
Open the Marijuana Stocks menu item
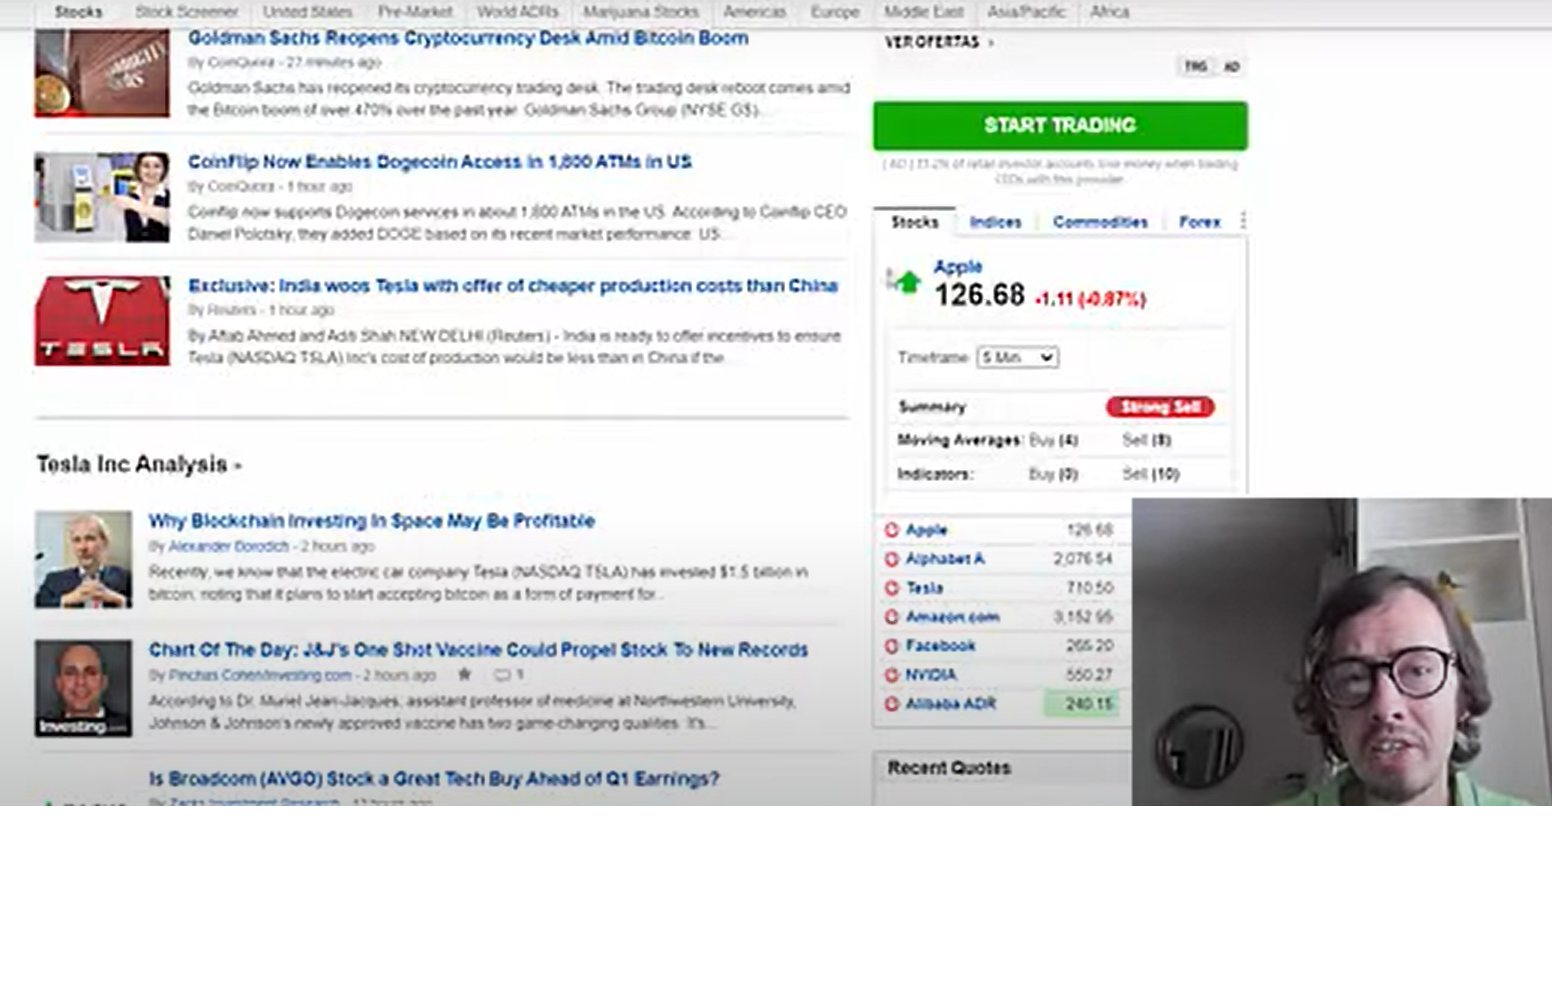point(641,12)
